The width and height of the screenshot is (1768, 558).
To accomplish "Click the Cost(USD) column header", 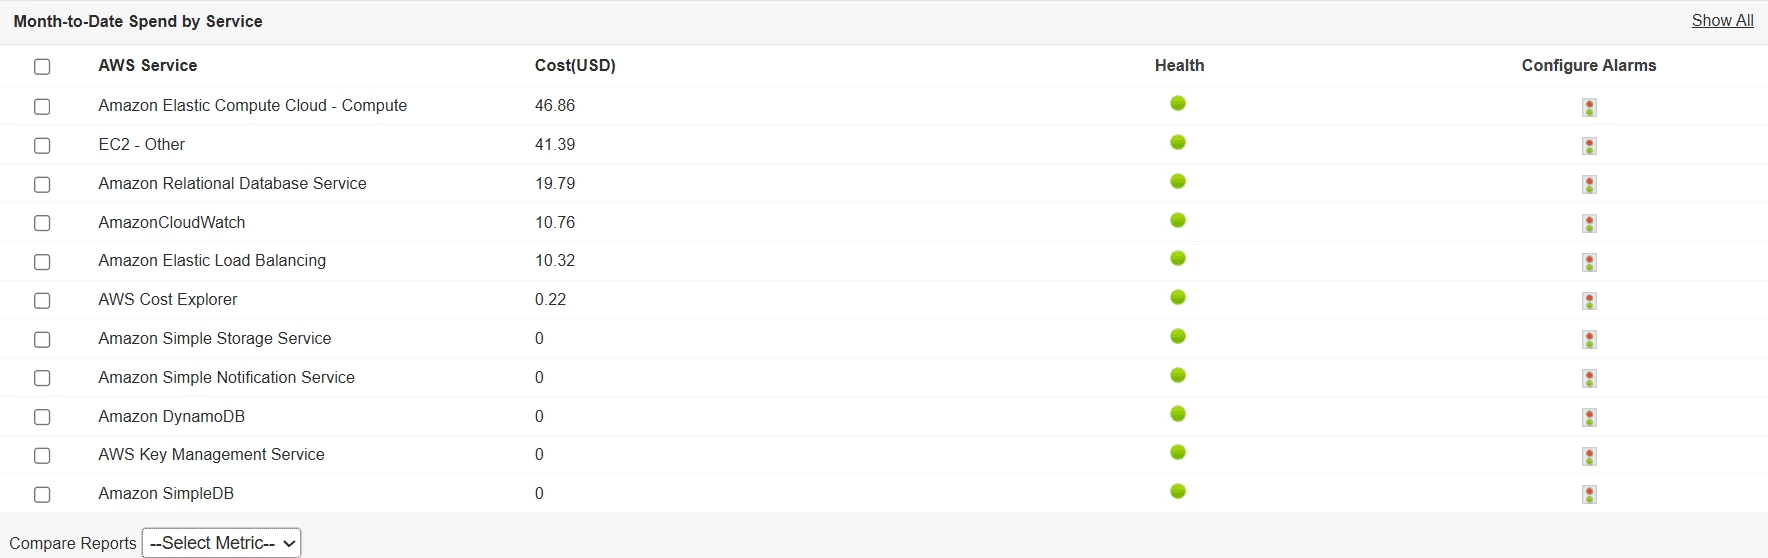I will [575, 66].
